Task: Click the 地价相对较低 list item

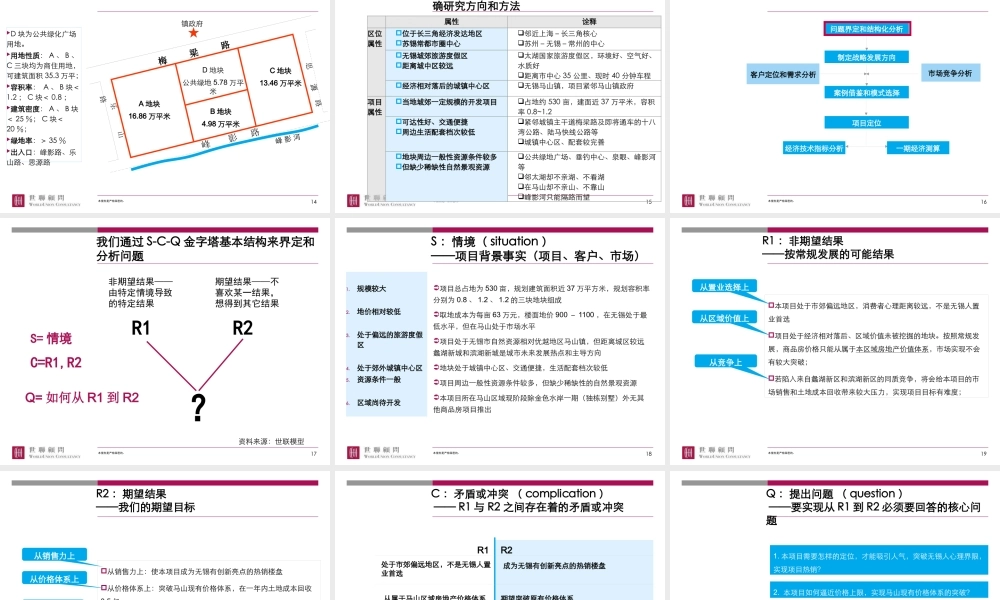Action: (x=379, y=312)
